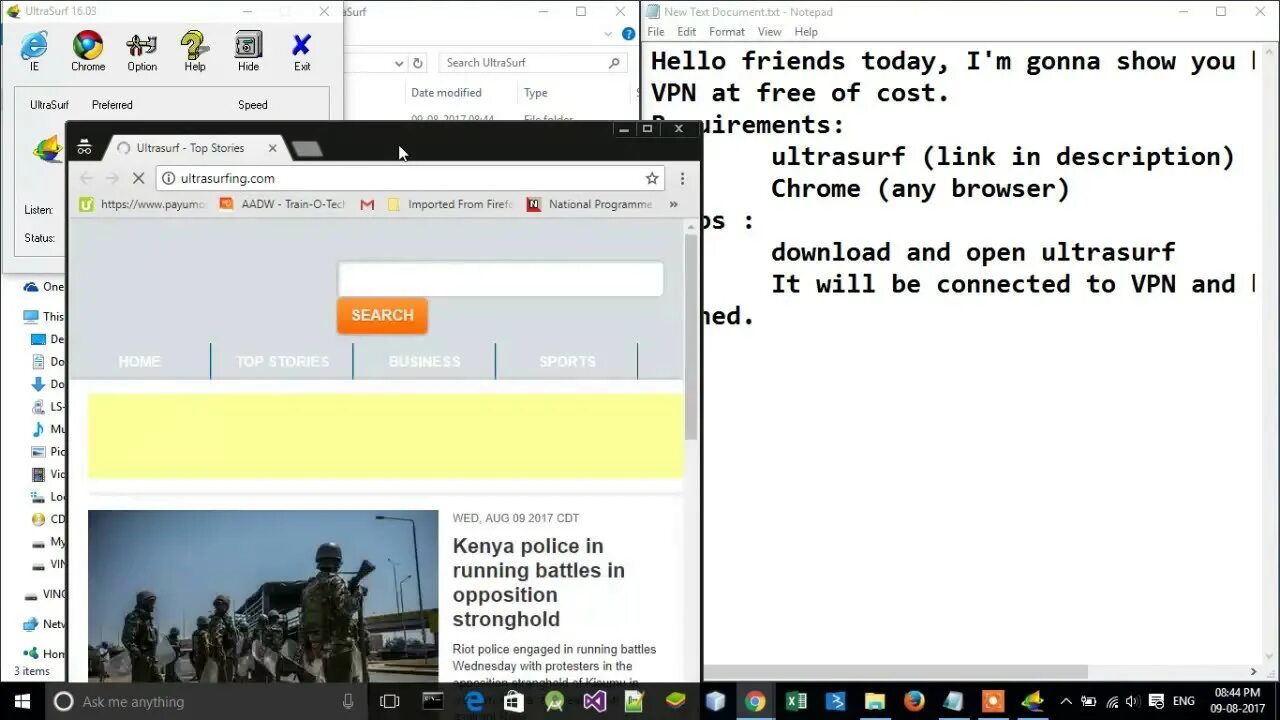Open the Notepad Help menu

[x=806, y=32]
